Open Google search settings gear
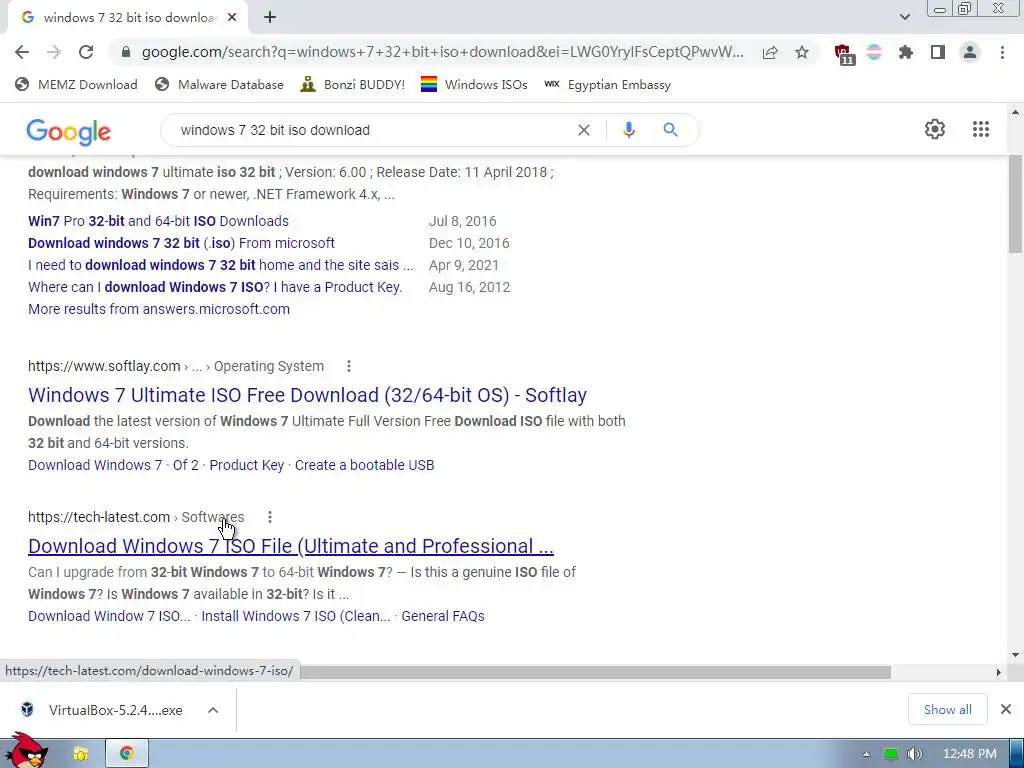The width and height of the screenshot is (1024, 768). pos(935,129)
